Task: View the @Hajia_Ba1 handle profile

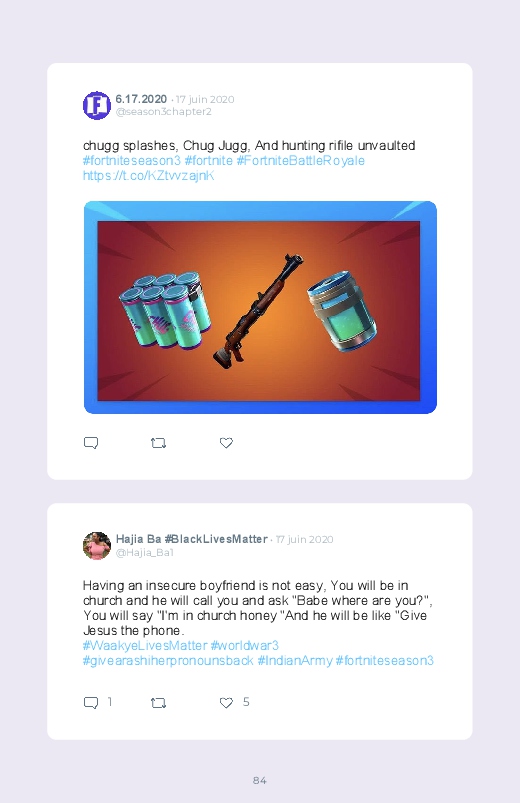Action: (144, 553)
